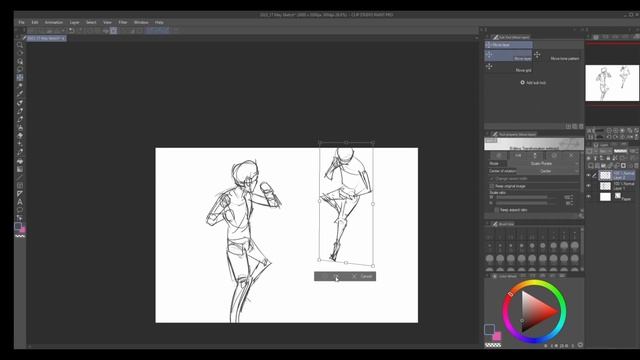Hide the Paper layer with its eye icon
640x360 pixels.
pyautogui.click(x=589, y=197)
